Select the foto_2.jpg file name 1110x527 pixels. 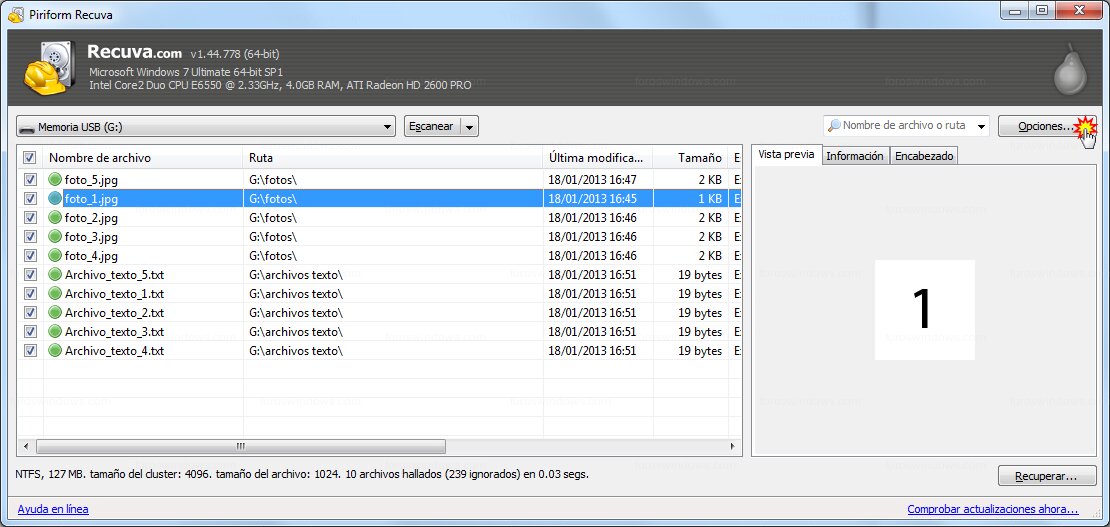pos(91,218)
